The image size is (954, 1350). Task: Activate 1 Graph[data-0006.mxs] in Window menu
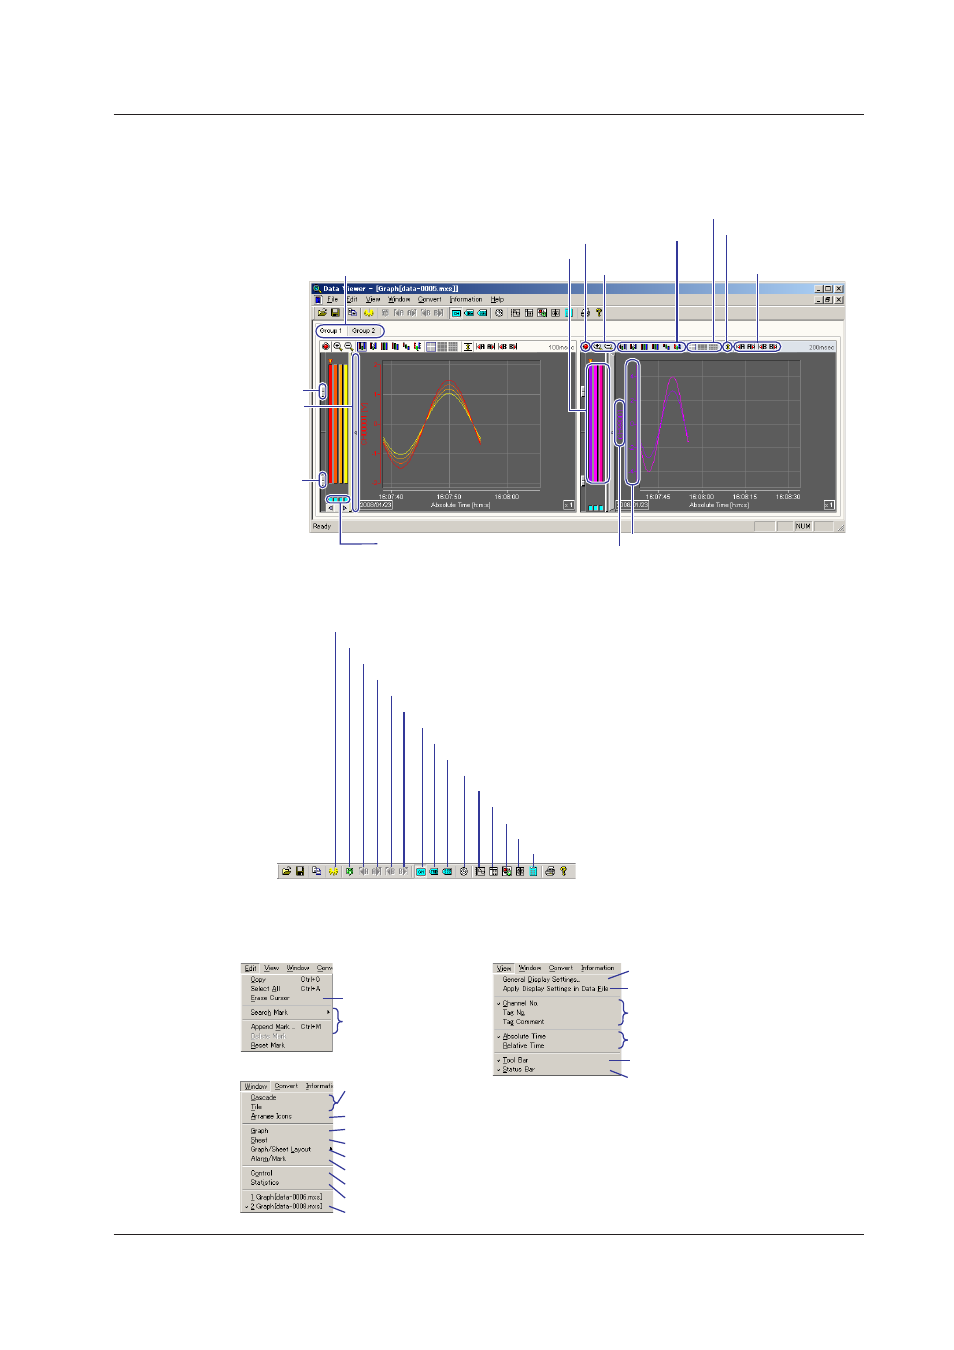click(x=286, y=1197)
